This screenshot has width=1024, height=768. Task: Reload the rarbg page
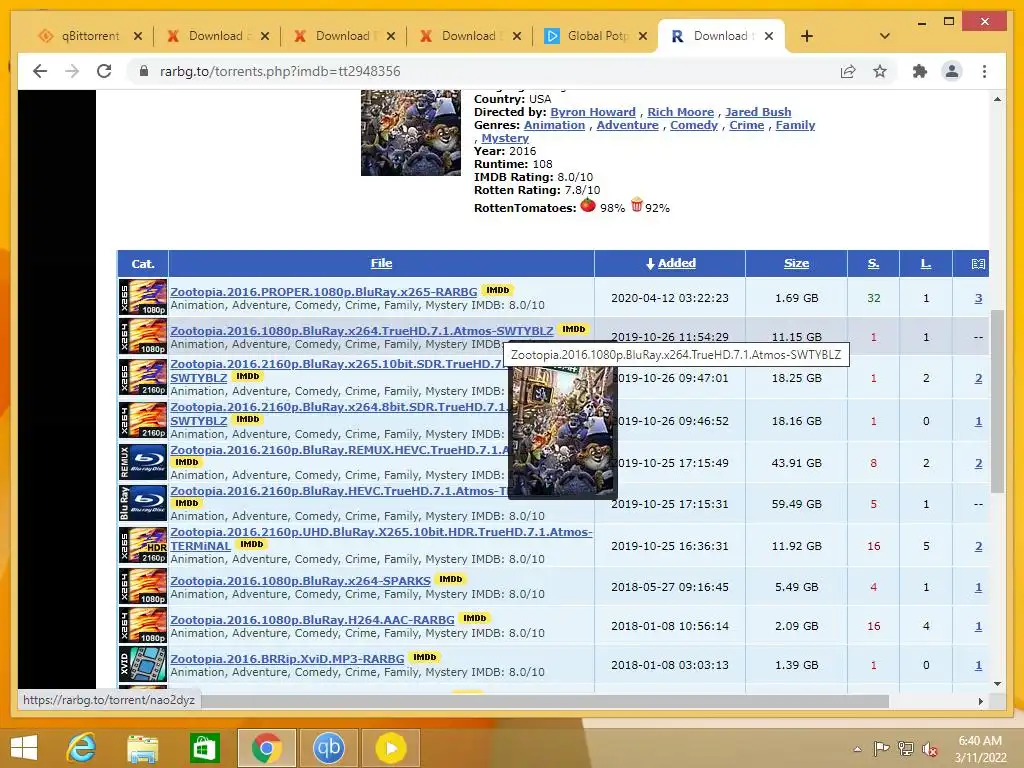pos(104,71)
